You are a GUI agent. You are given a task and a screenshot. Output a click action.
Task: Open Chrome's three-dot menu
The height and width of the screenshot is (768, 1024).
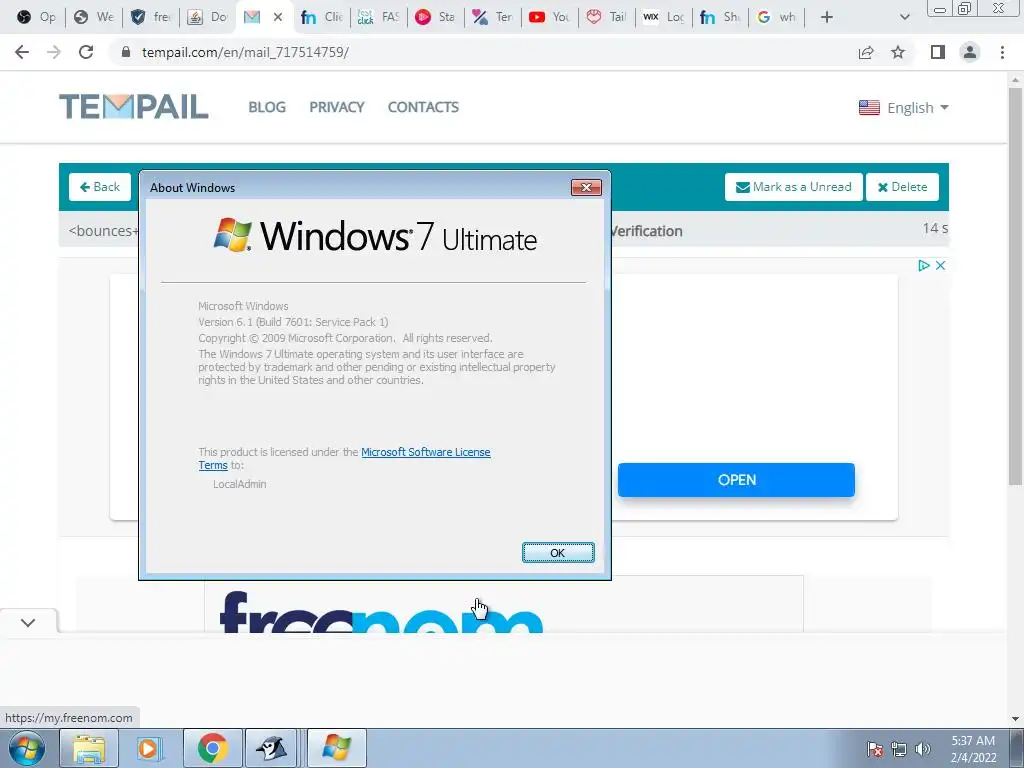pos(1002,52)
